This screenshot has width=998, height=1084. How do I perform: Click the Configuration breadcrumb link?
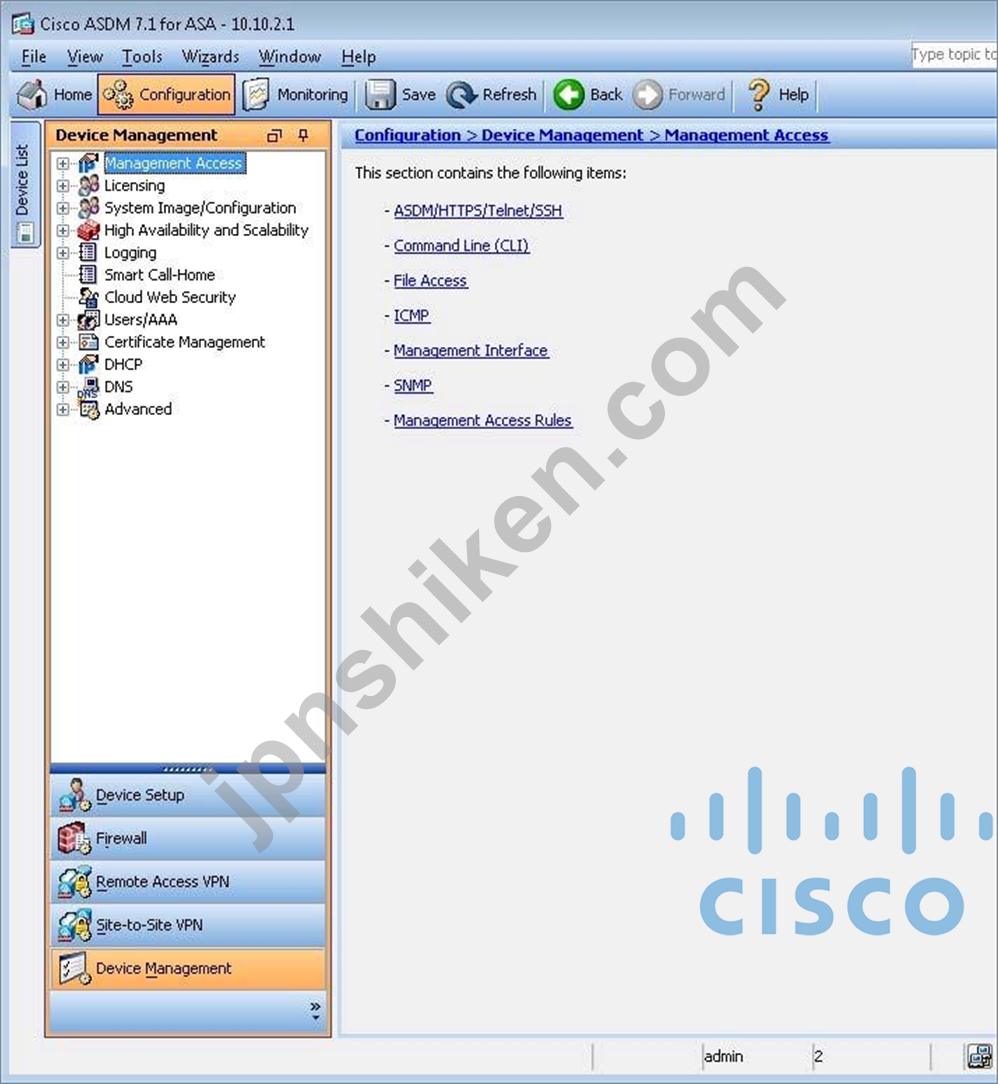coord(408,136)
